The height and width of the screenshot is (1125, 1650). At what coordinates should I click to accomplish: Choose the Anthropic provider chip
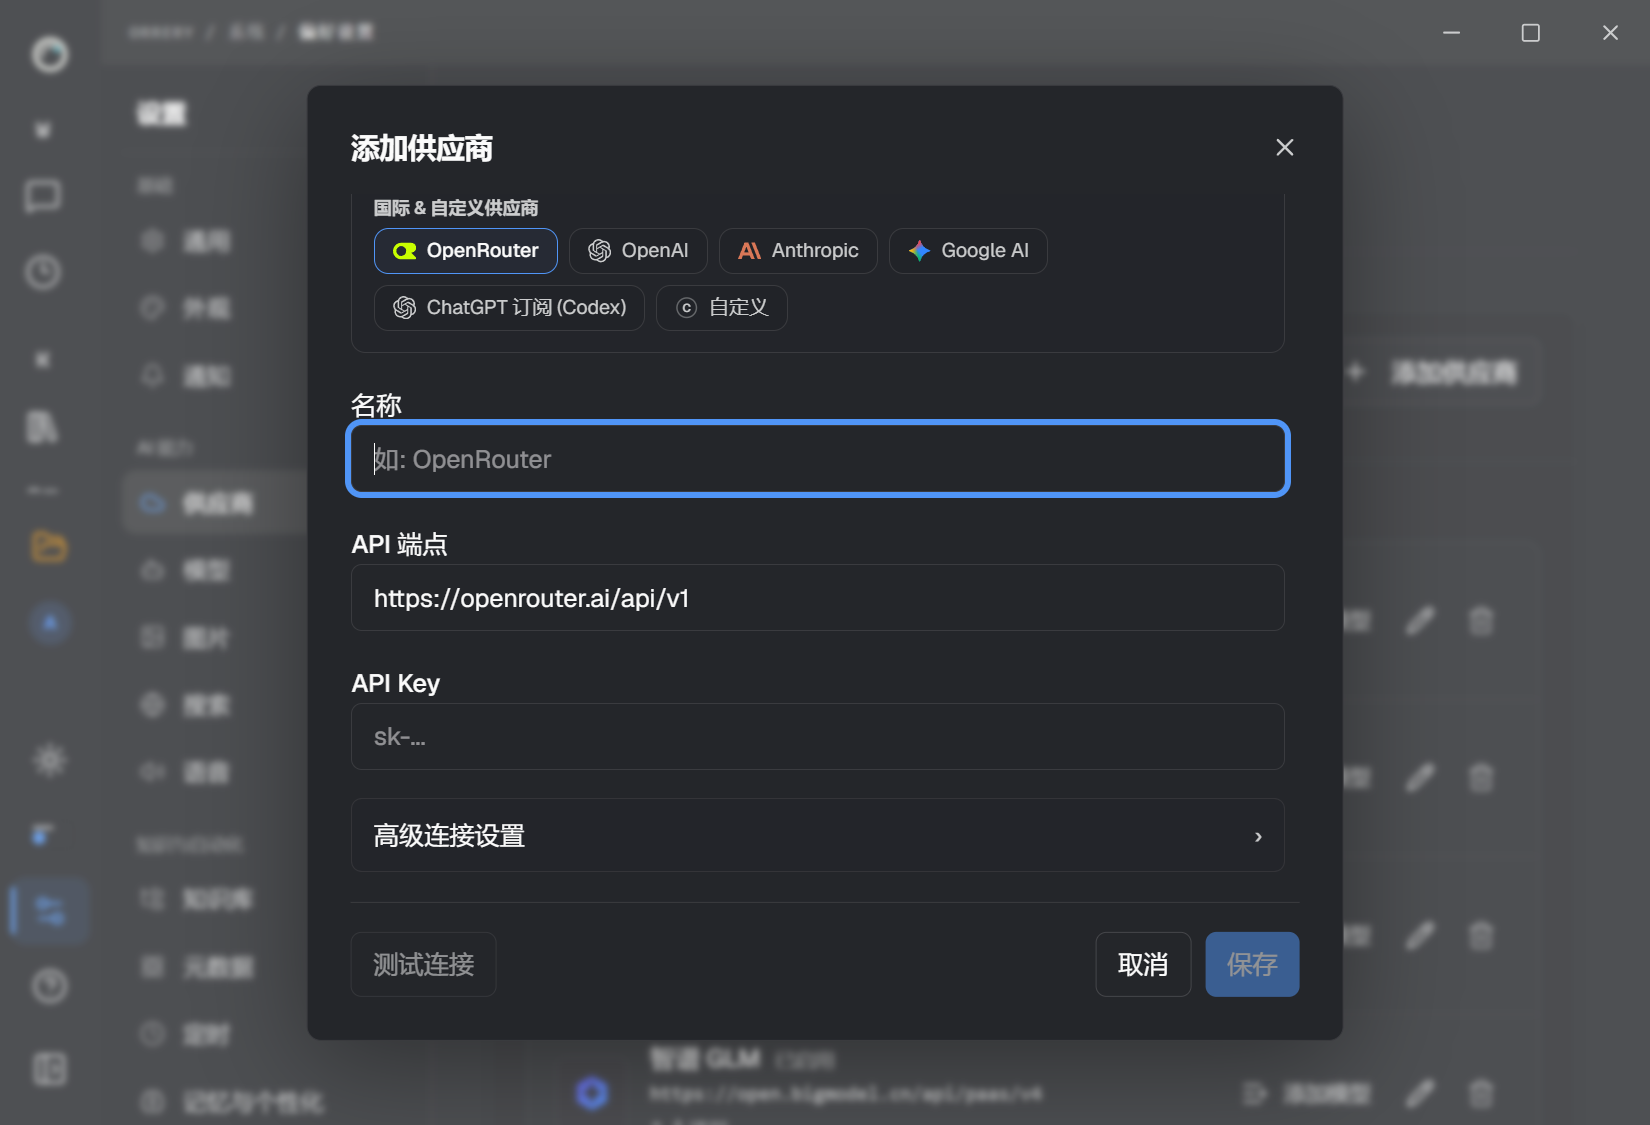[798, 251]
